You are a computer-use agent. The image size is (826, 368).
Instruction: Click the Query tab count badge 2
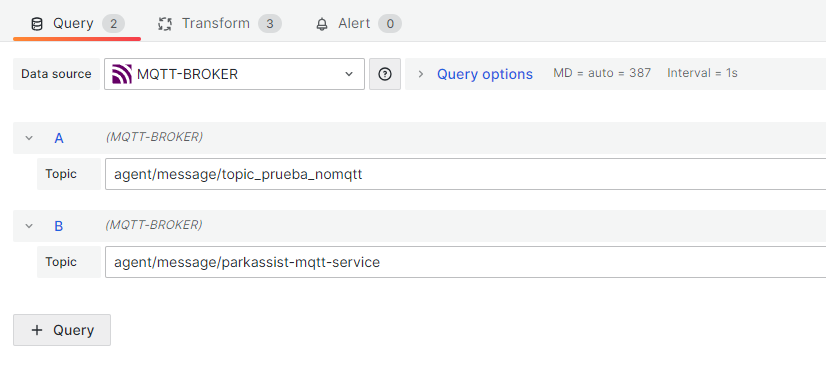(x=113, y=24)
